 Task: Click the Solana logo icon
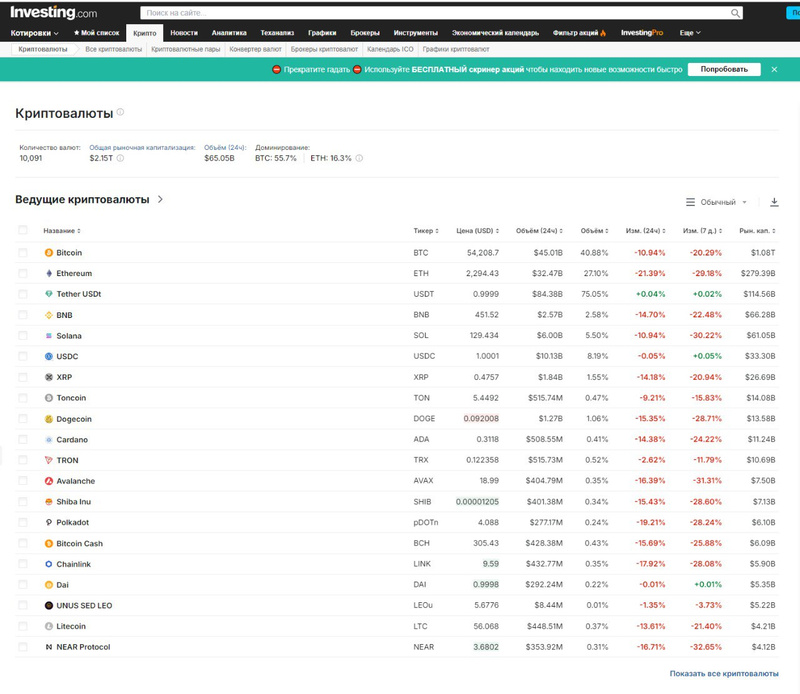tap(48, 336)
